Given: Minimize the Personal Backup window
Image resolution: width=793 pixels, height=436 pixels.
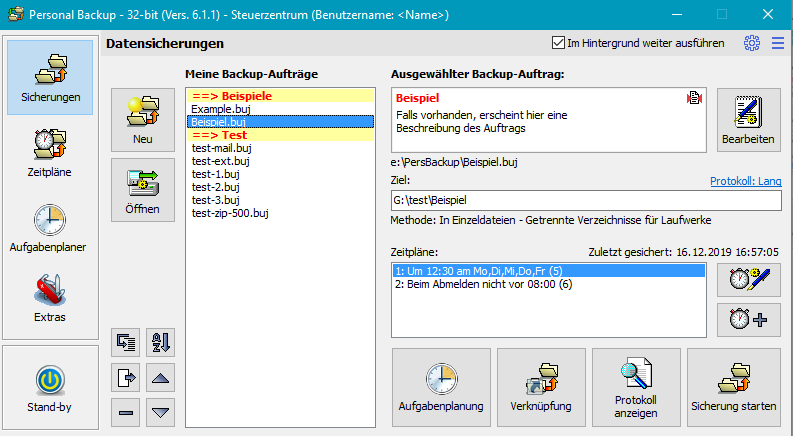Looking at the screenshot, I should pyautogui.click(x=677, y=15).
